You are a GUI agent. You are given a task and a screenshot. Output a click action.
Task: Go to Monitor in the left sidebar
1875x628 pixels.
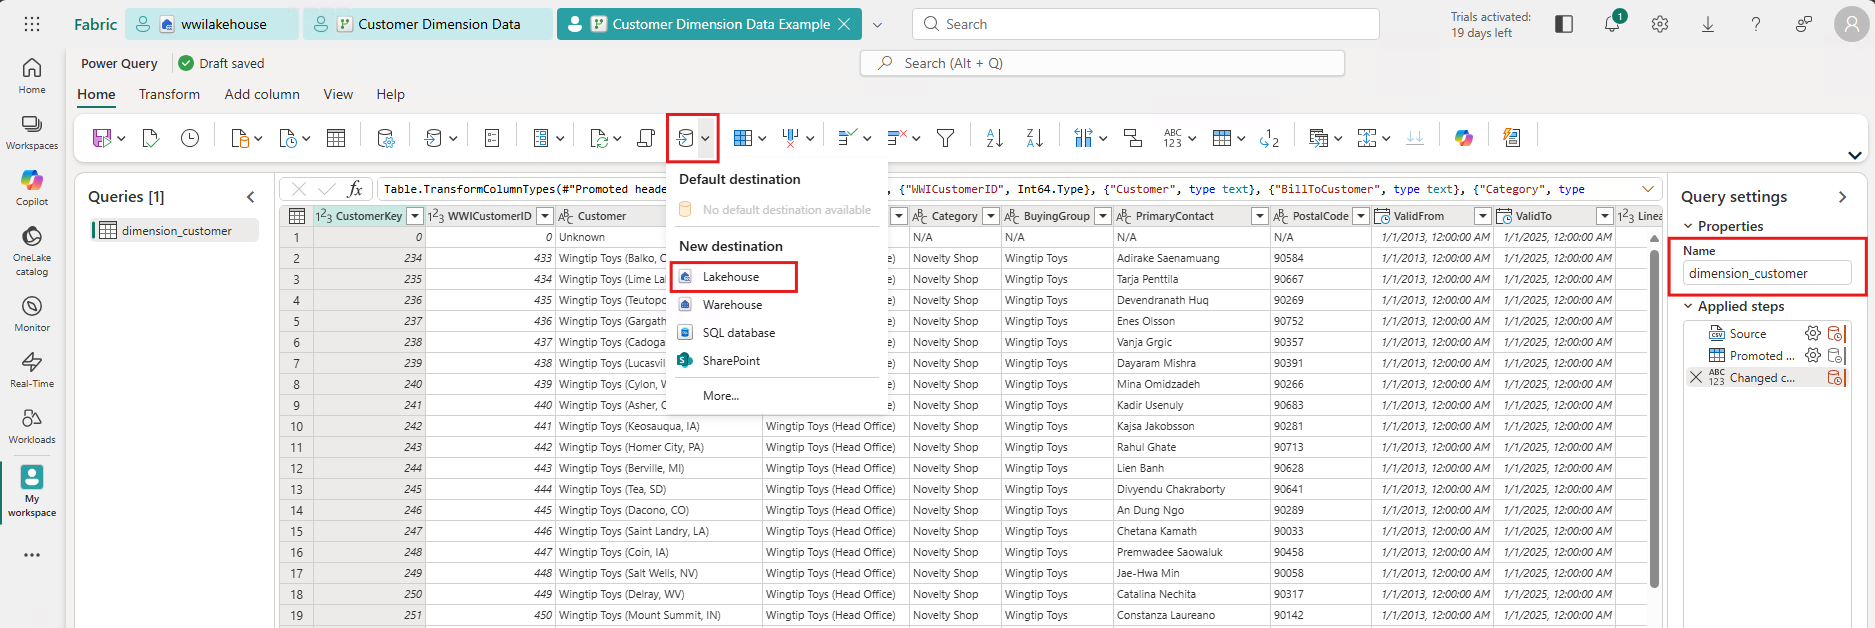tap(32, 313)
